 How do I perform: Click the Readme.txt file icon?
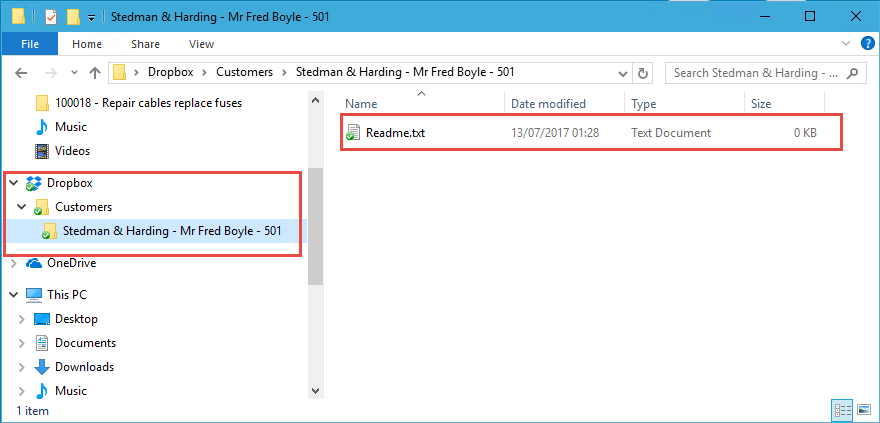point(352,133)
